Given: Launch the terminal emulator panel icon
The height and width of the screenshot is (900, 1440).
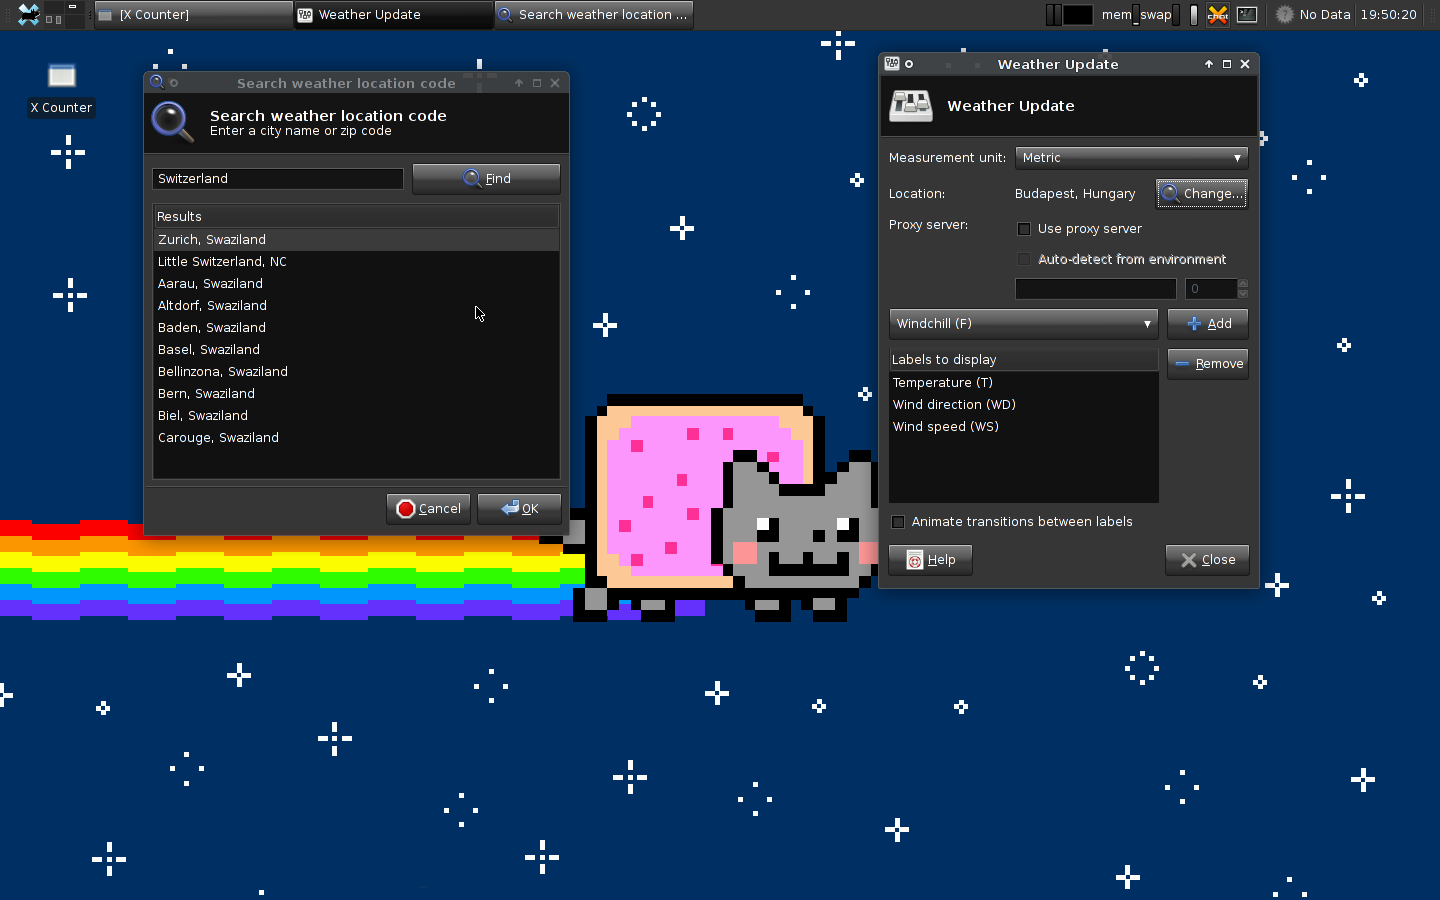Looking at the screenshot, I should 1247,14.
